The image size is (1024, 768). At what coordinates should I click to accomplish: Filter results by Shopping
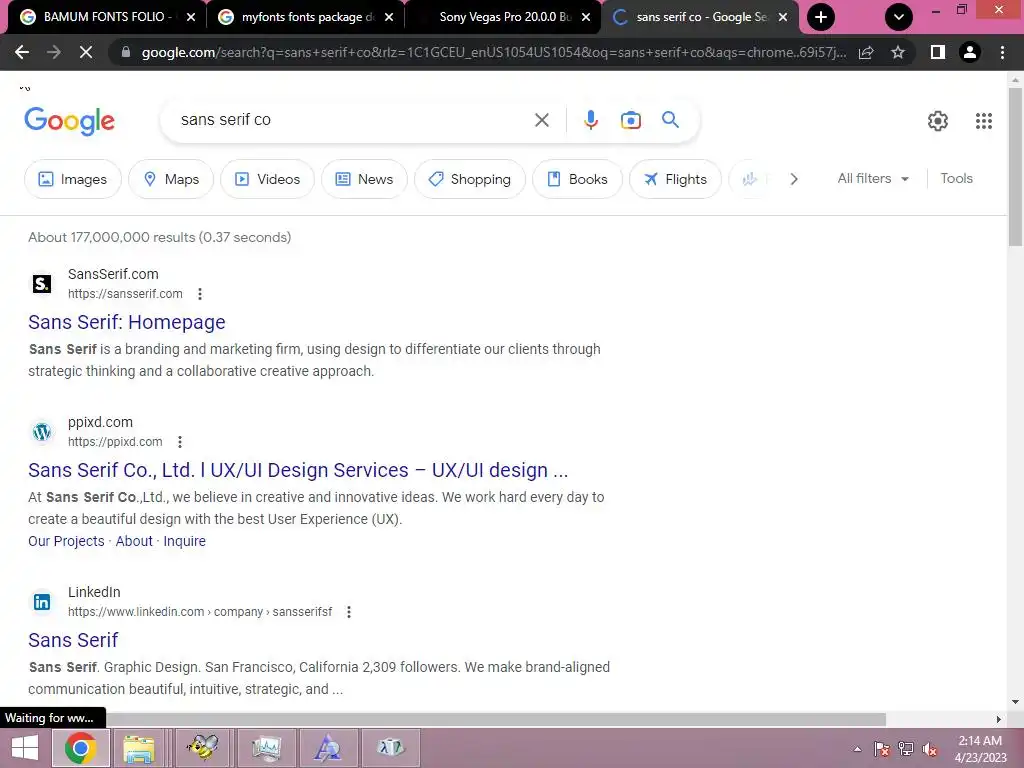[x=470, y=179]
